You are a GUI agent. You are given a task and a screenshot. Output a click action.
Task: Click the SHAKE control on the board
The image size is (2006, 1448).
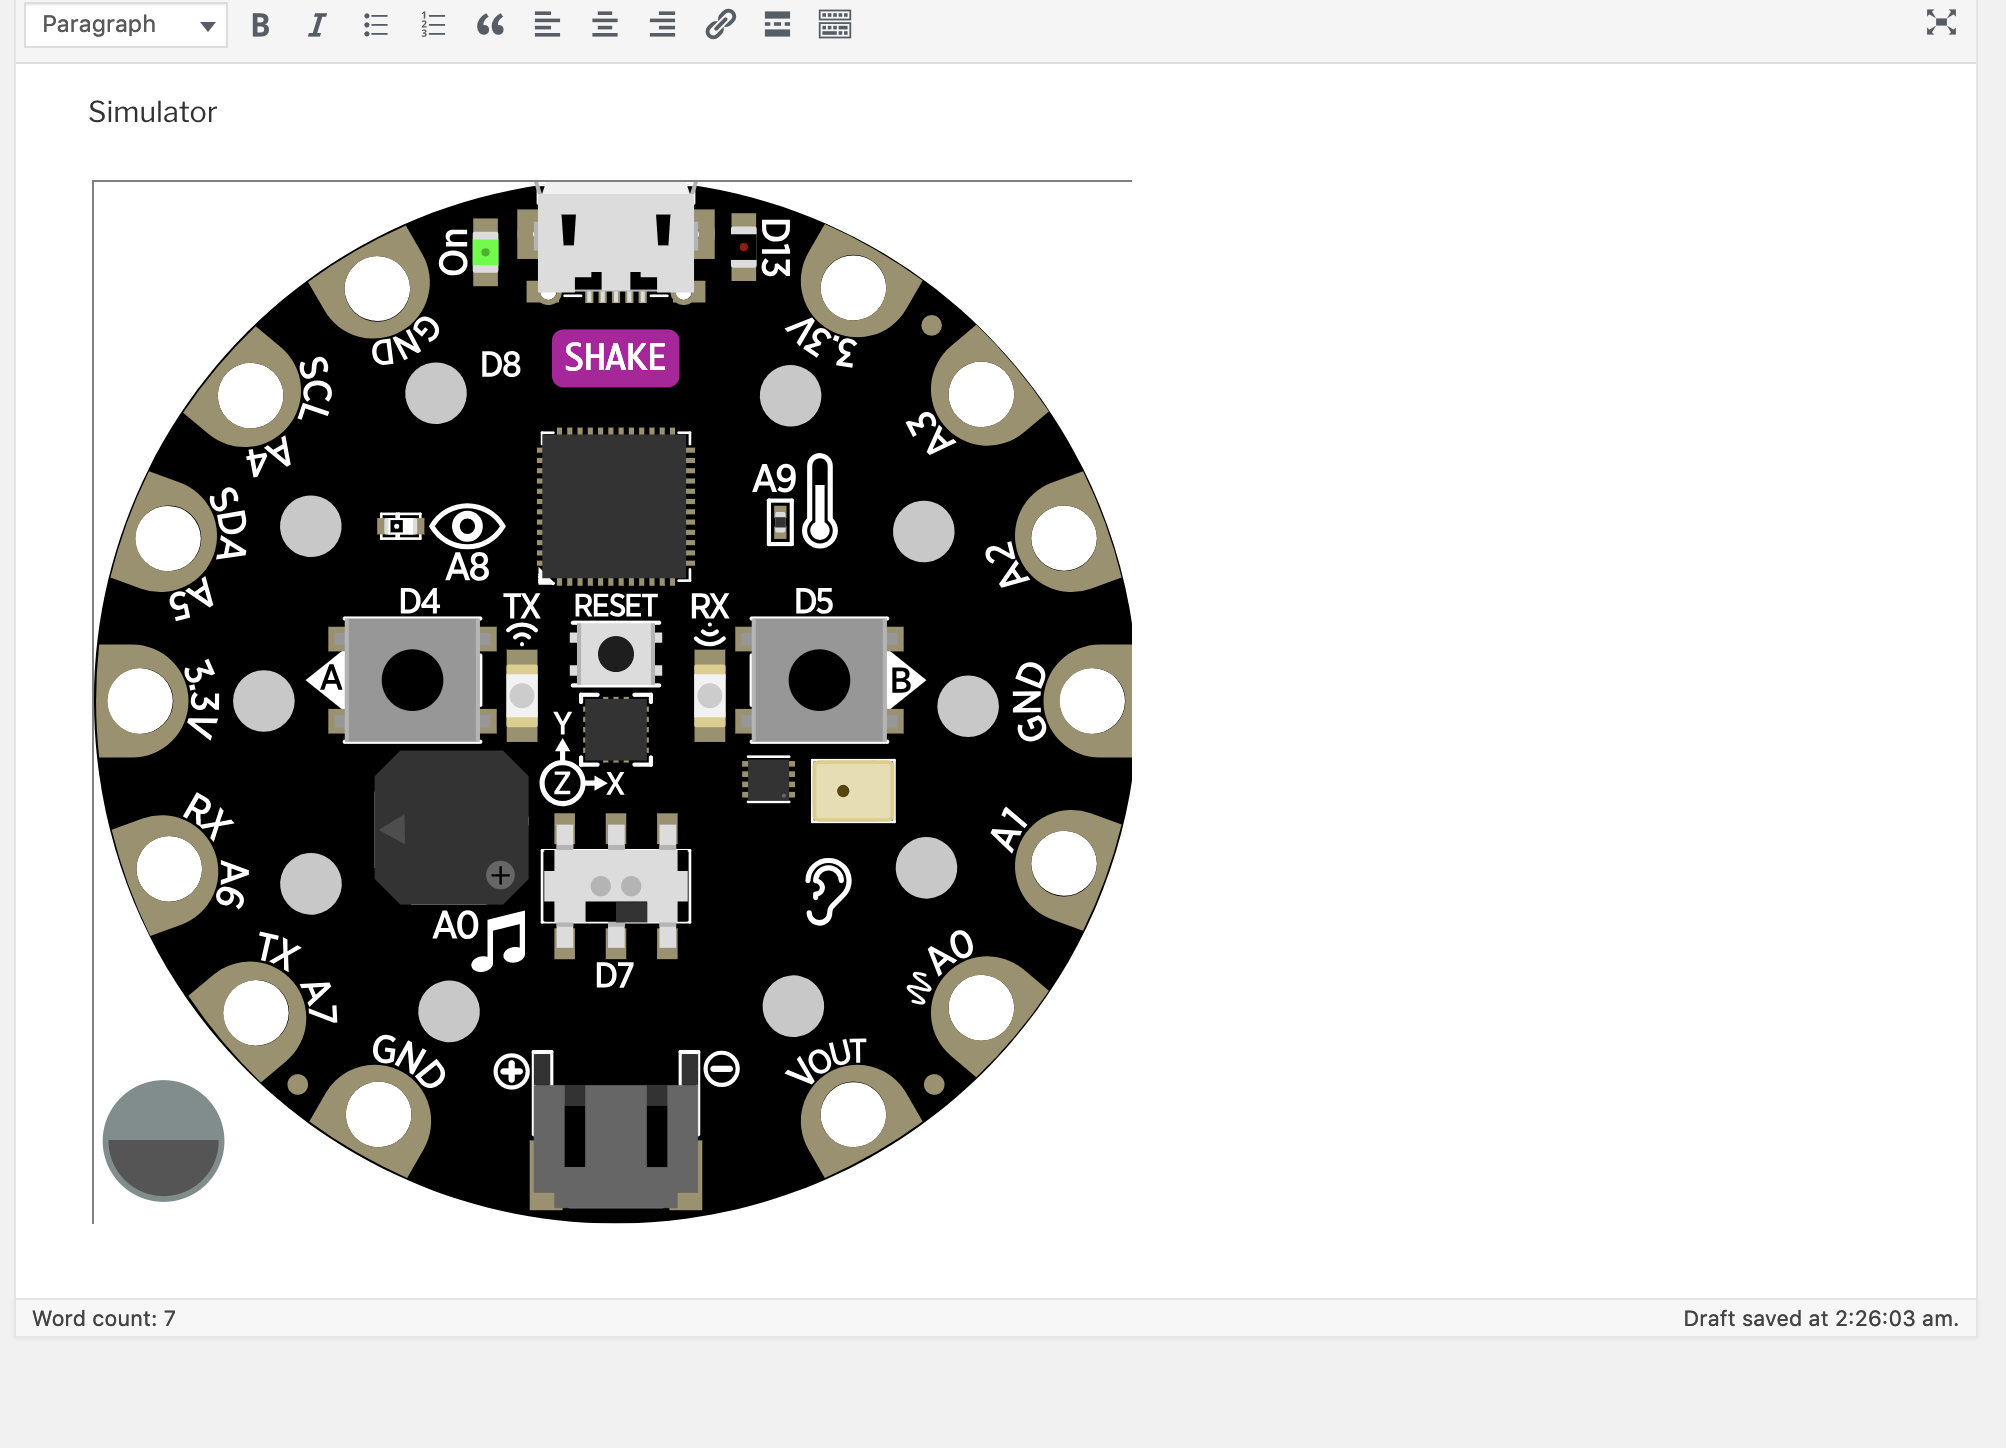[x=615, y=356]
